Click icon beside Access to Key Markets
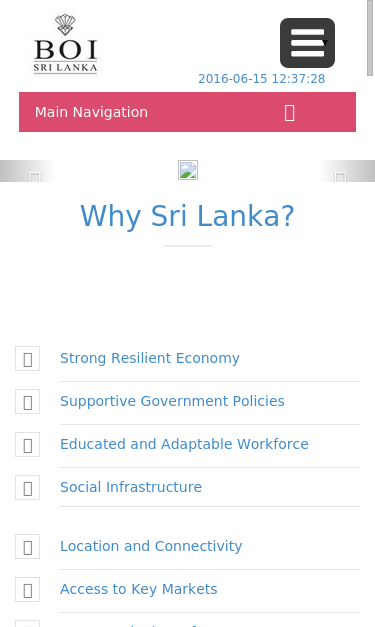375x627 pixels. [28, 590]
